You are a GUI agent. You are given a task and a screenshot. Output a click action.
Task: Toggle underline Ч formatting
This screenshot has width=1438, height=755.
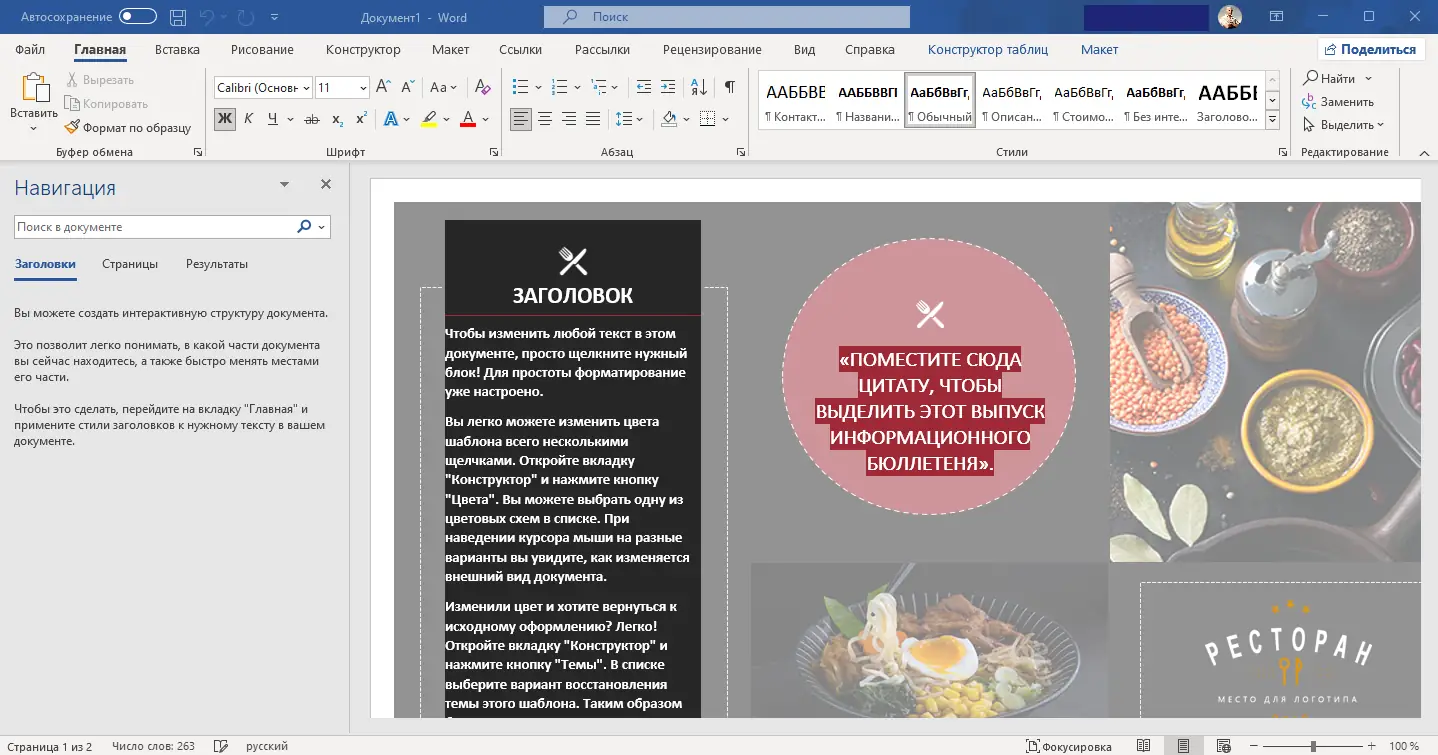click(x=271, y=119)
